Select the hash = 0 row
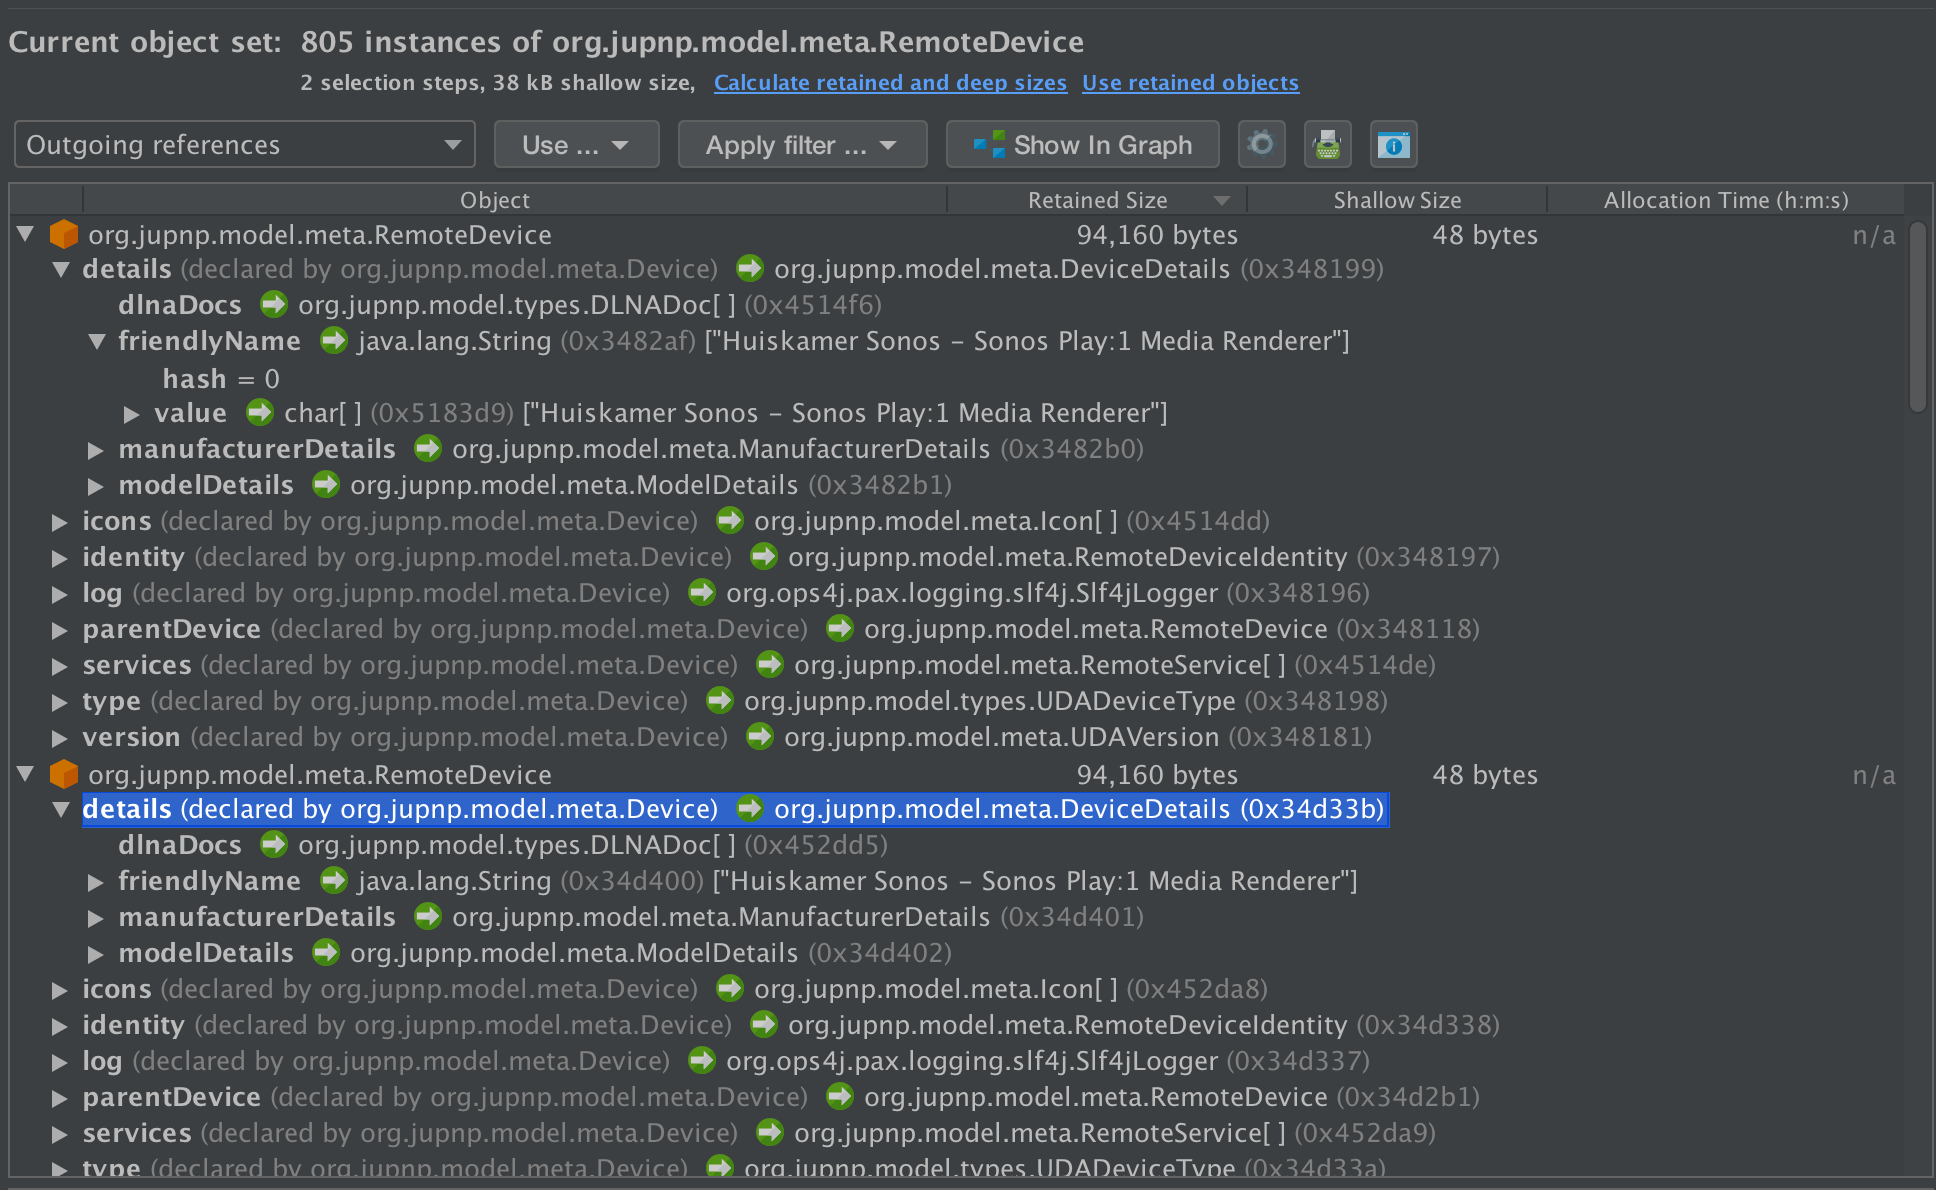The width and height of the screenshot is (1936, 1190). click(x=221, y=379)
